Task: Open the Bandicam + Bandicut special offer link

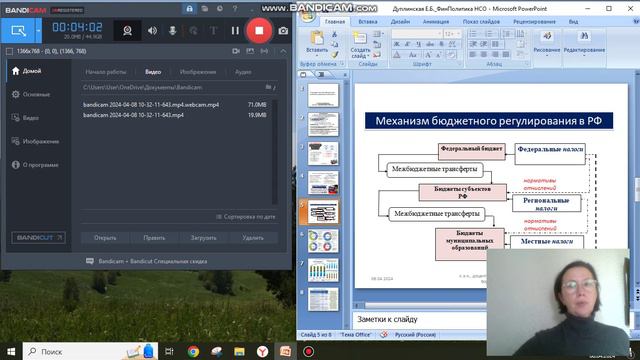Action: click(147, 261)
